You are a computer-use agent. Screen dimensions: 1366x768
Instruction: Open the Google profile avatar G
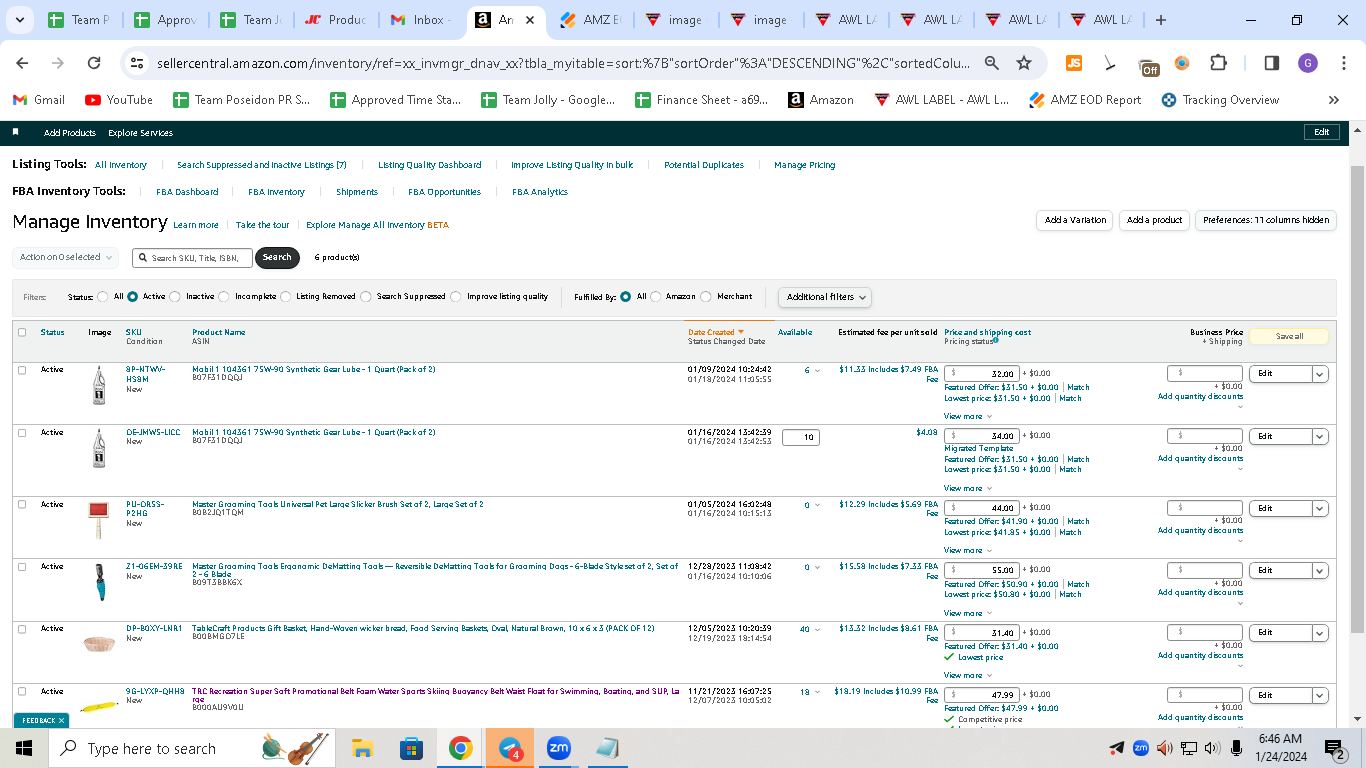[1308, 63]
